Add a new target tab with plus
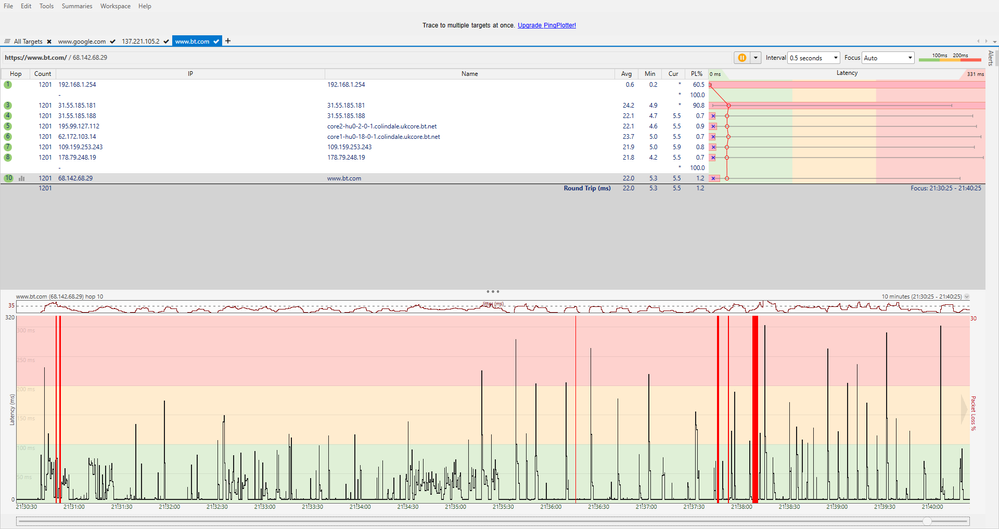The image size is (999, 529). 228,41
